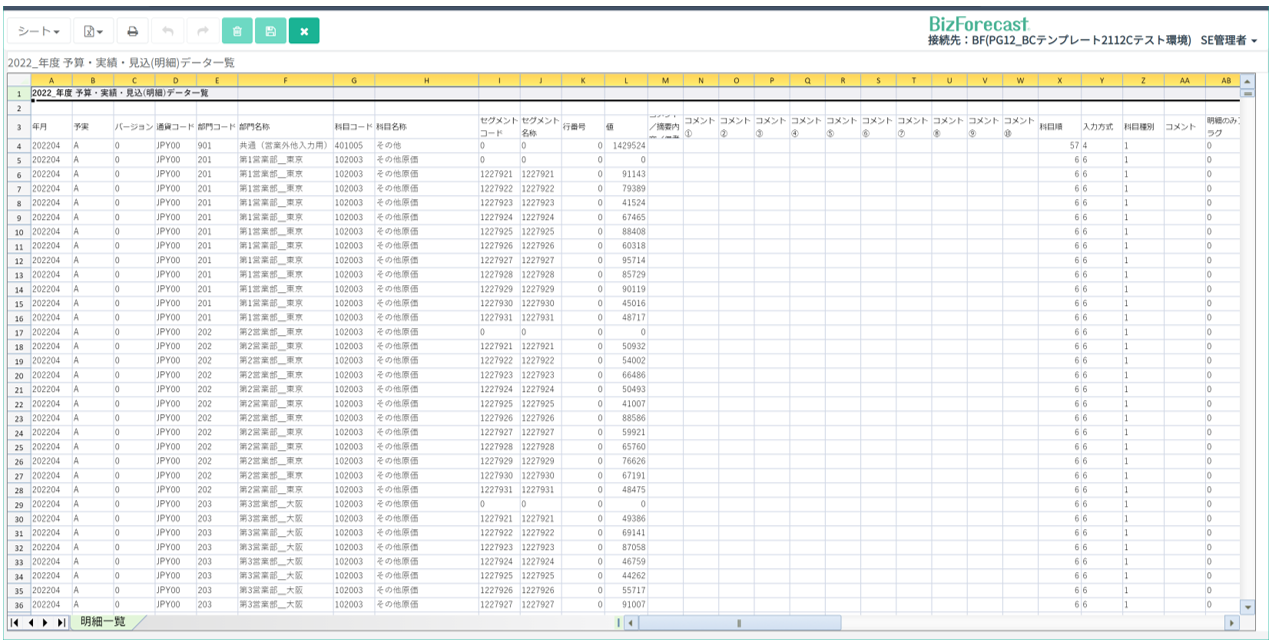
Task: Go to the first sheet tab arrow
Action: 15,622
